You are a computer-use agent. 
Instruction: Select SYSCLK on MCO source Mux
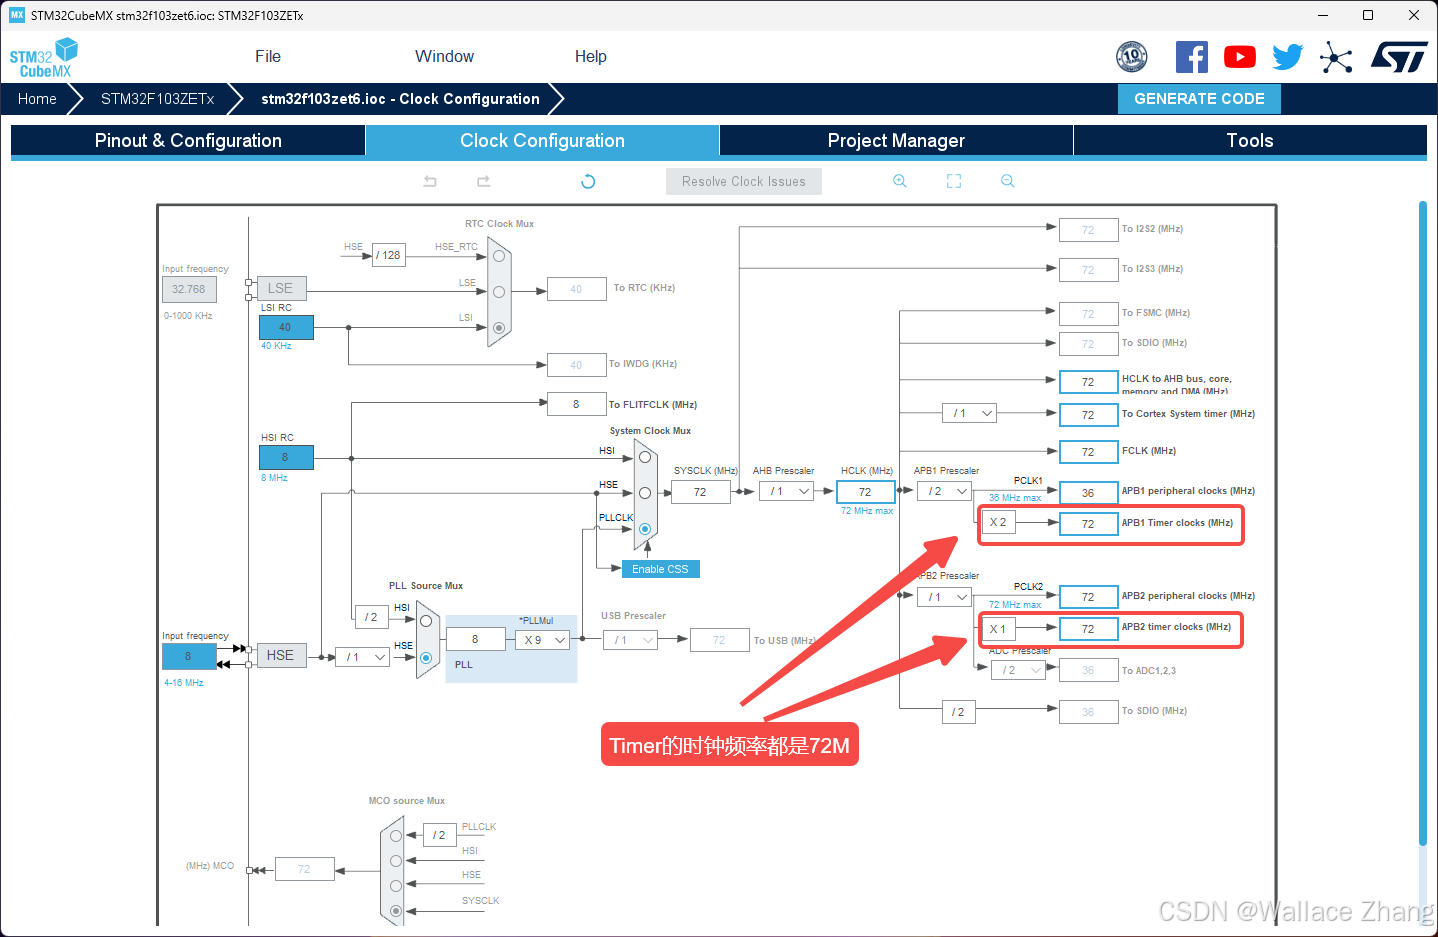396,910
